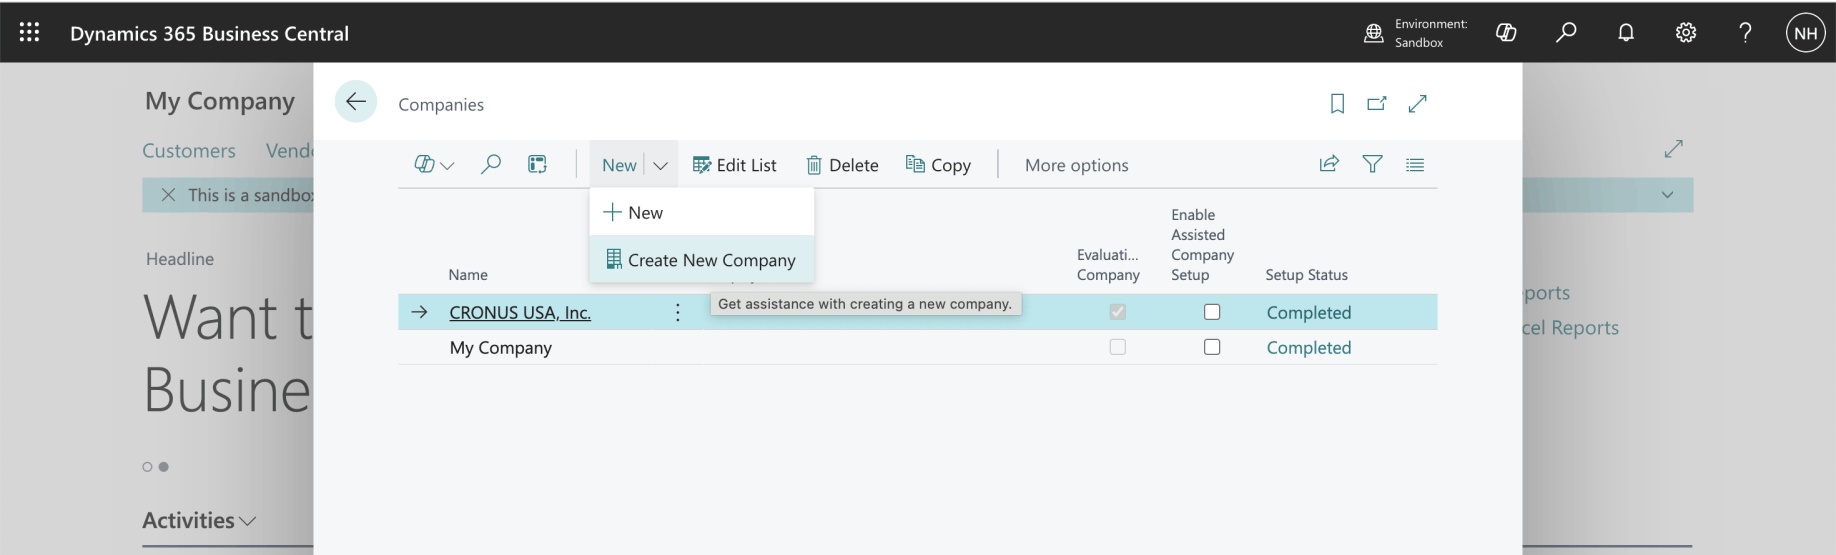Open the app launcher waffle icon

pyautogui.click(x=30, y=33)
